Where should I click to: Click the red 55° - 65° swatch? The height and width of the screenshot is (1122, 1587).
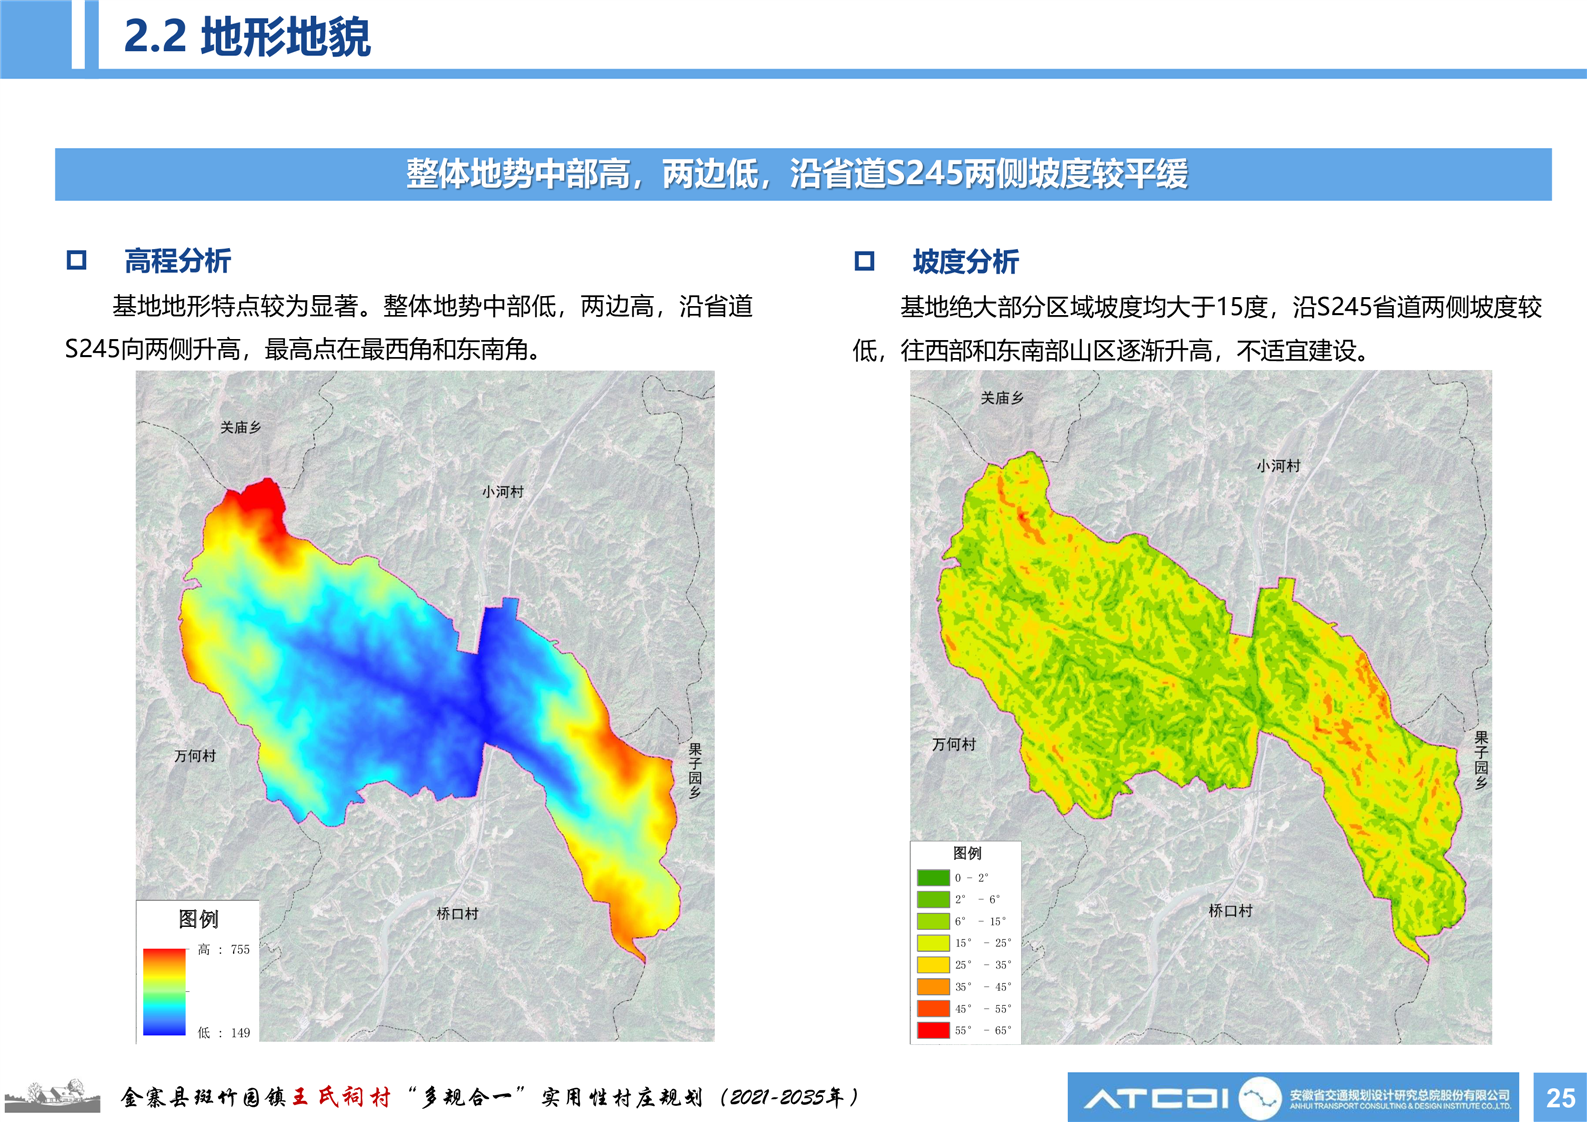tap(933, 1030)
